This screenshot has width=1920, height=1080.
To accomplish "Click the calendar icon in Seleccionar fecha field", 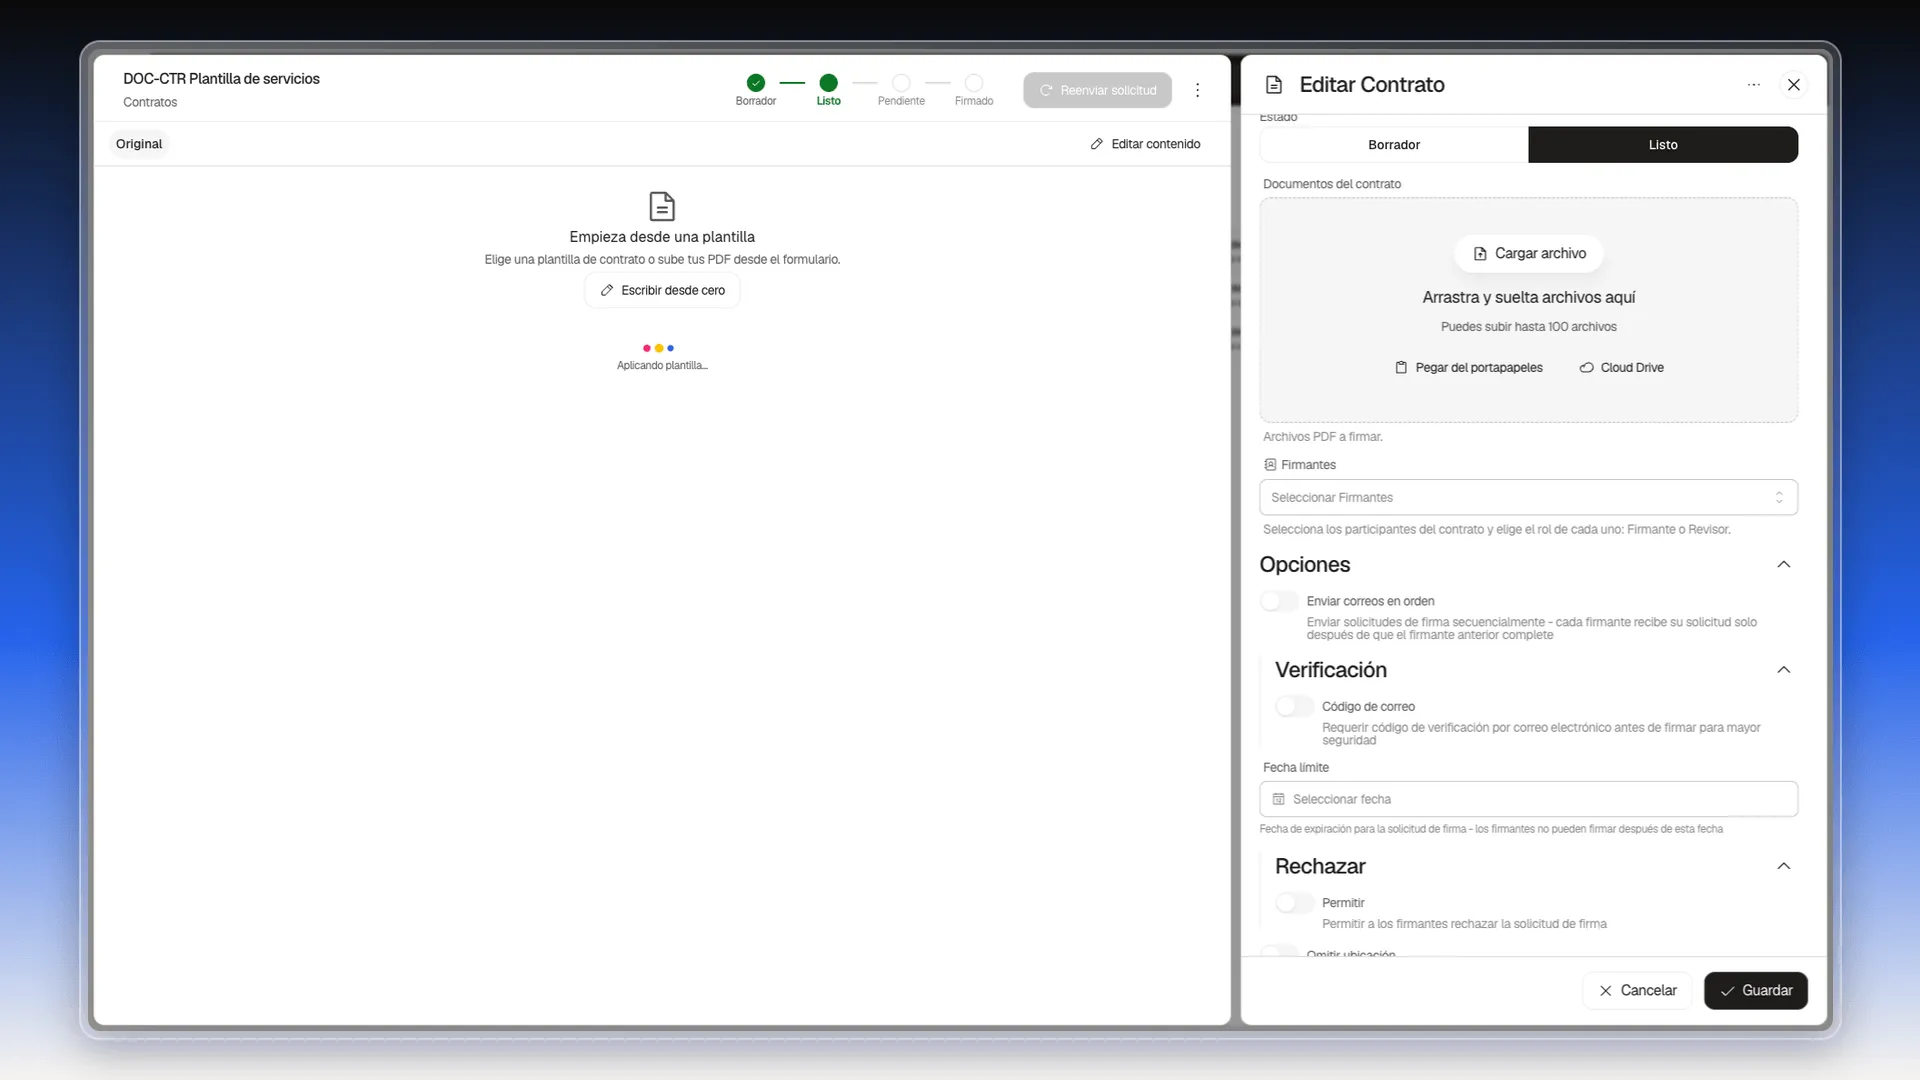I will pos(1278,799).
